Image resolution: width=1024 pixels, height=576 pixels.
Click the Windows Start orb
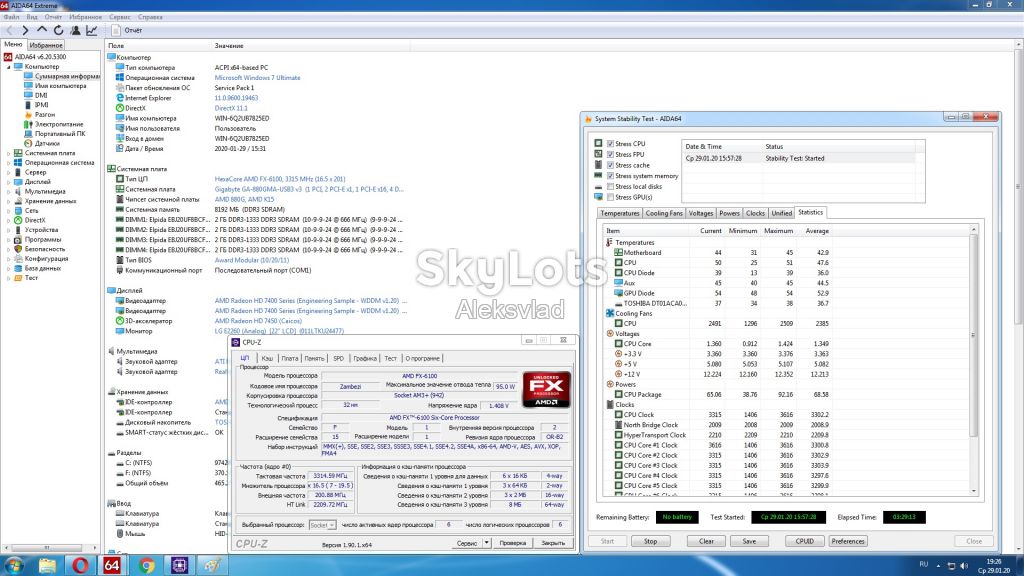14,565
